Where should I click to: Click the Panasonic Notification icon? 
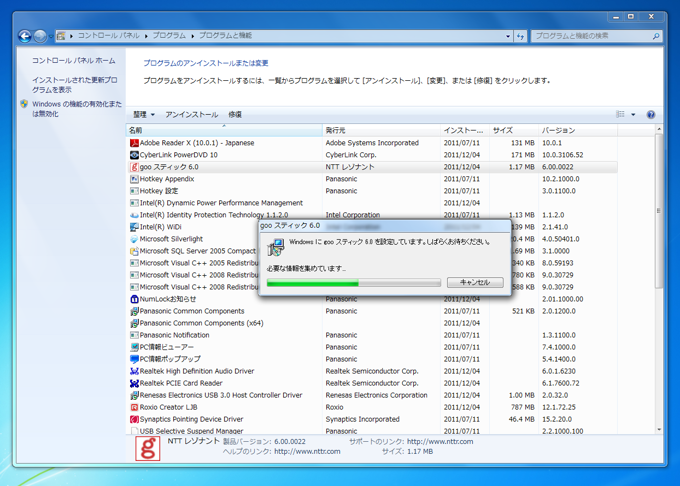(134, 335)
